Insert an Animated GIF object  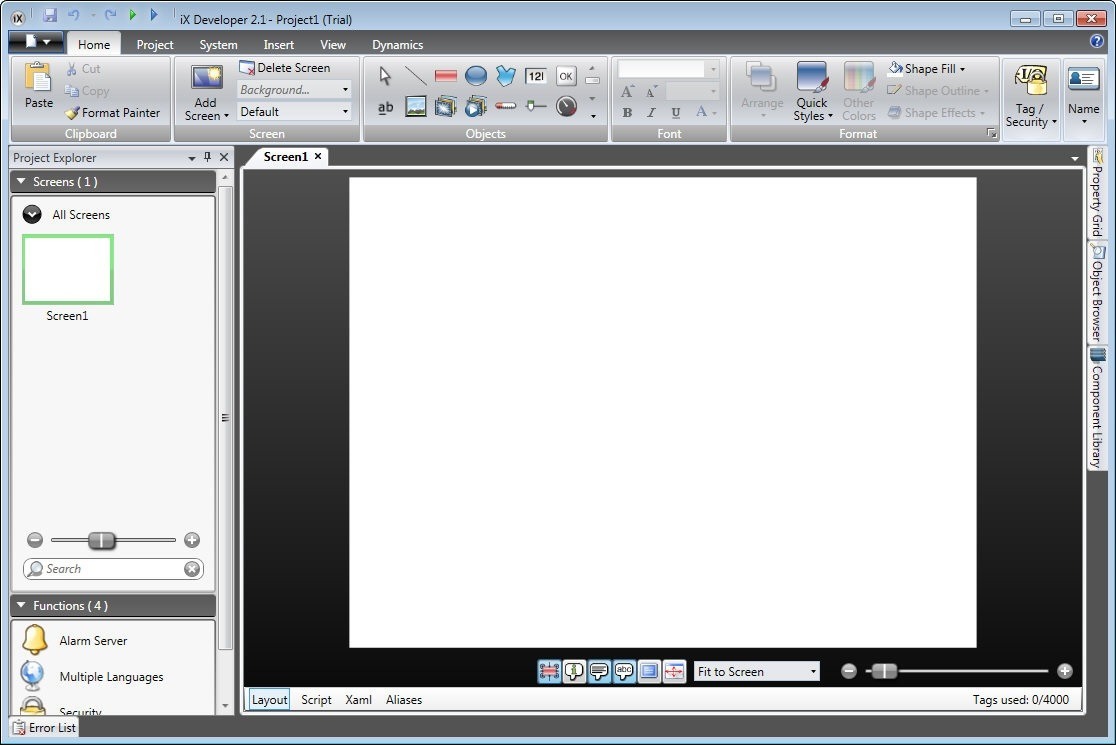pyautogui.click(x=446, y=107)
